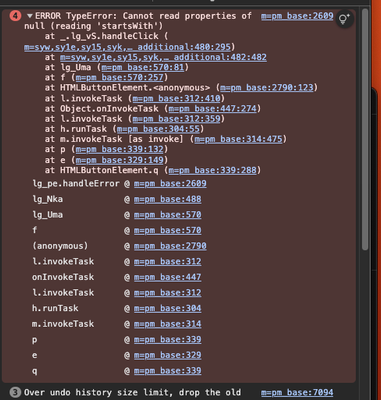
Task: Open link m=pm_base:570:81 after lg_Uma
Action: [x=143, y=67]
